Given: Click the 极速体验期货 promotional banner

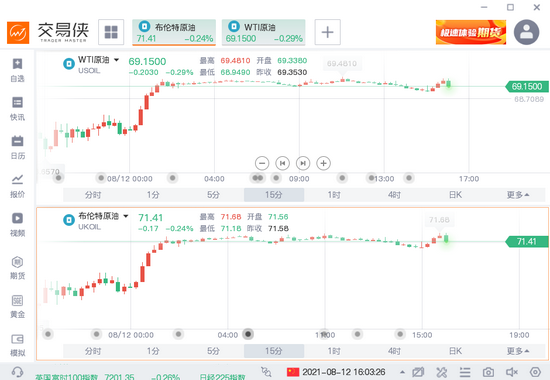Looking at the screenshot, I should pyautogui.click(x=471, y=32).
